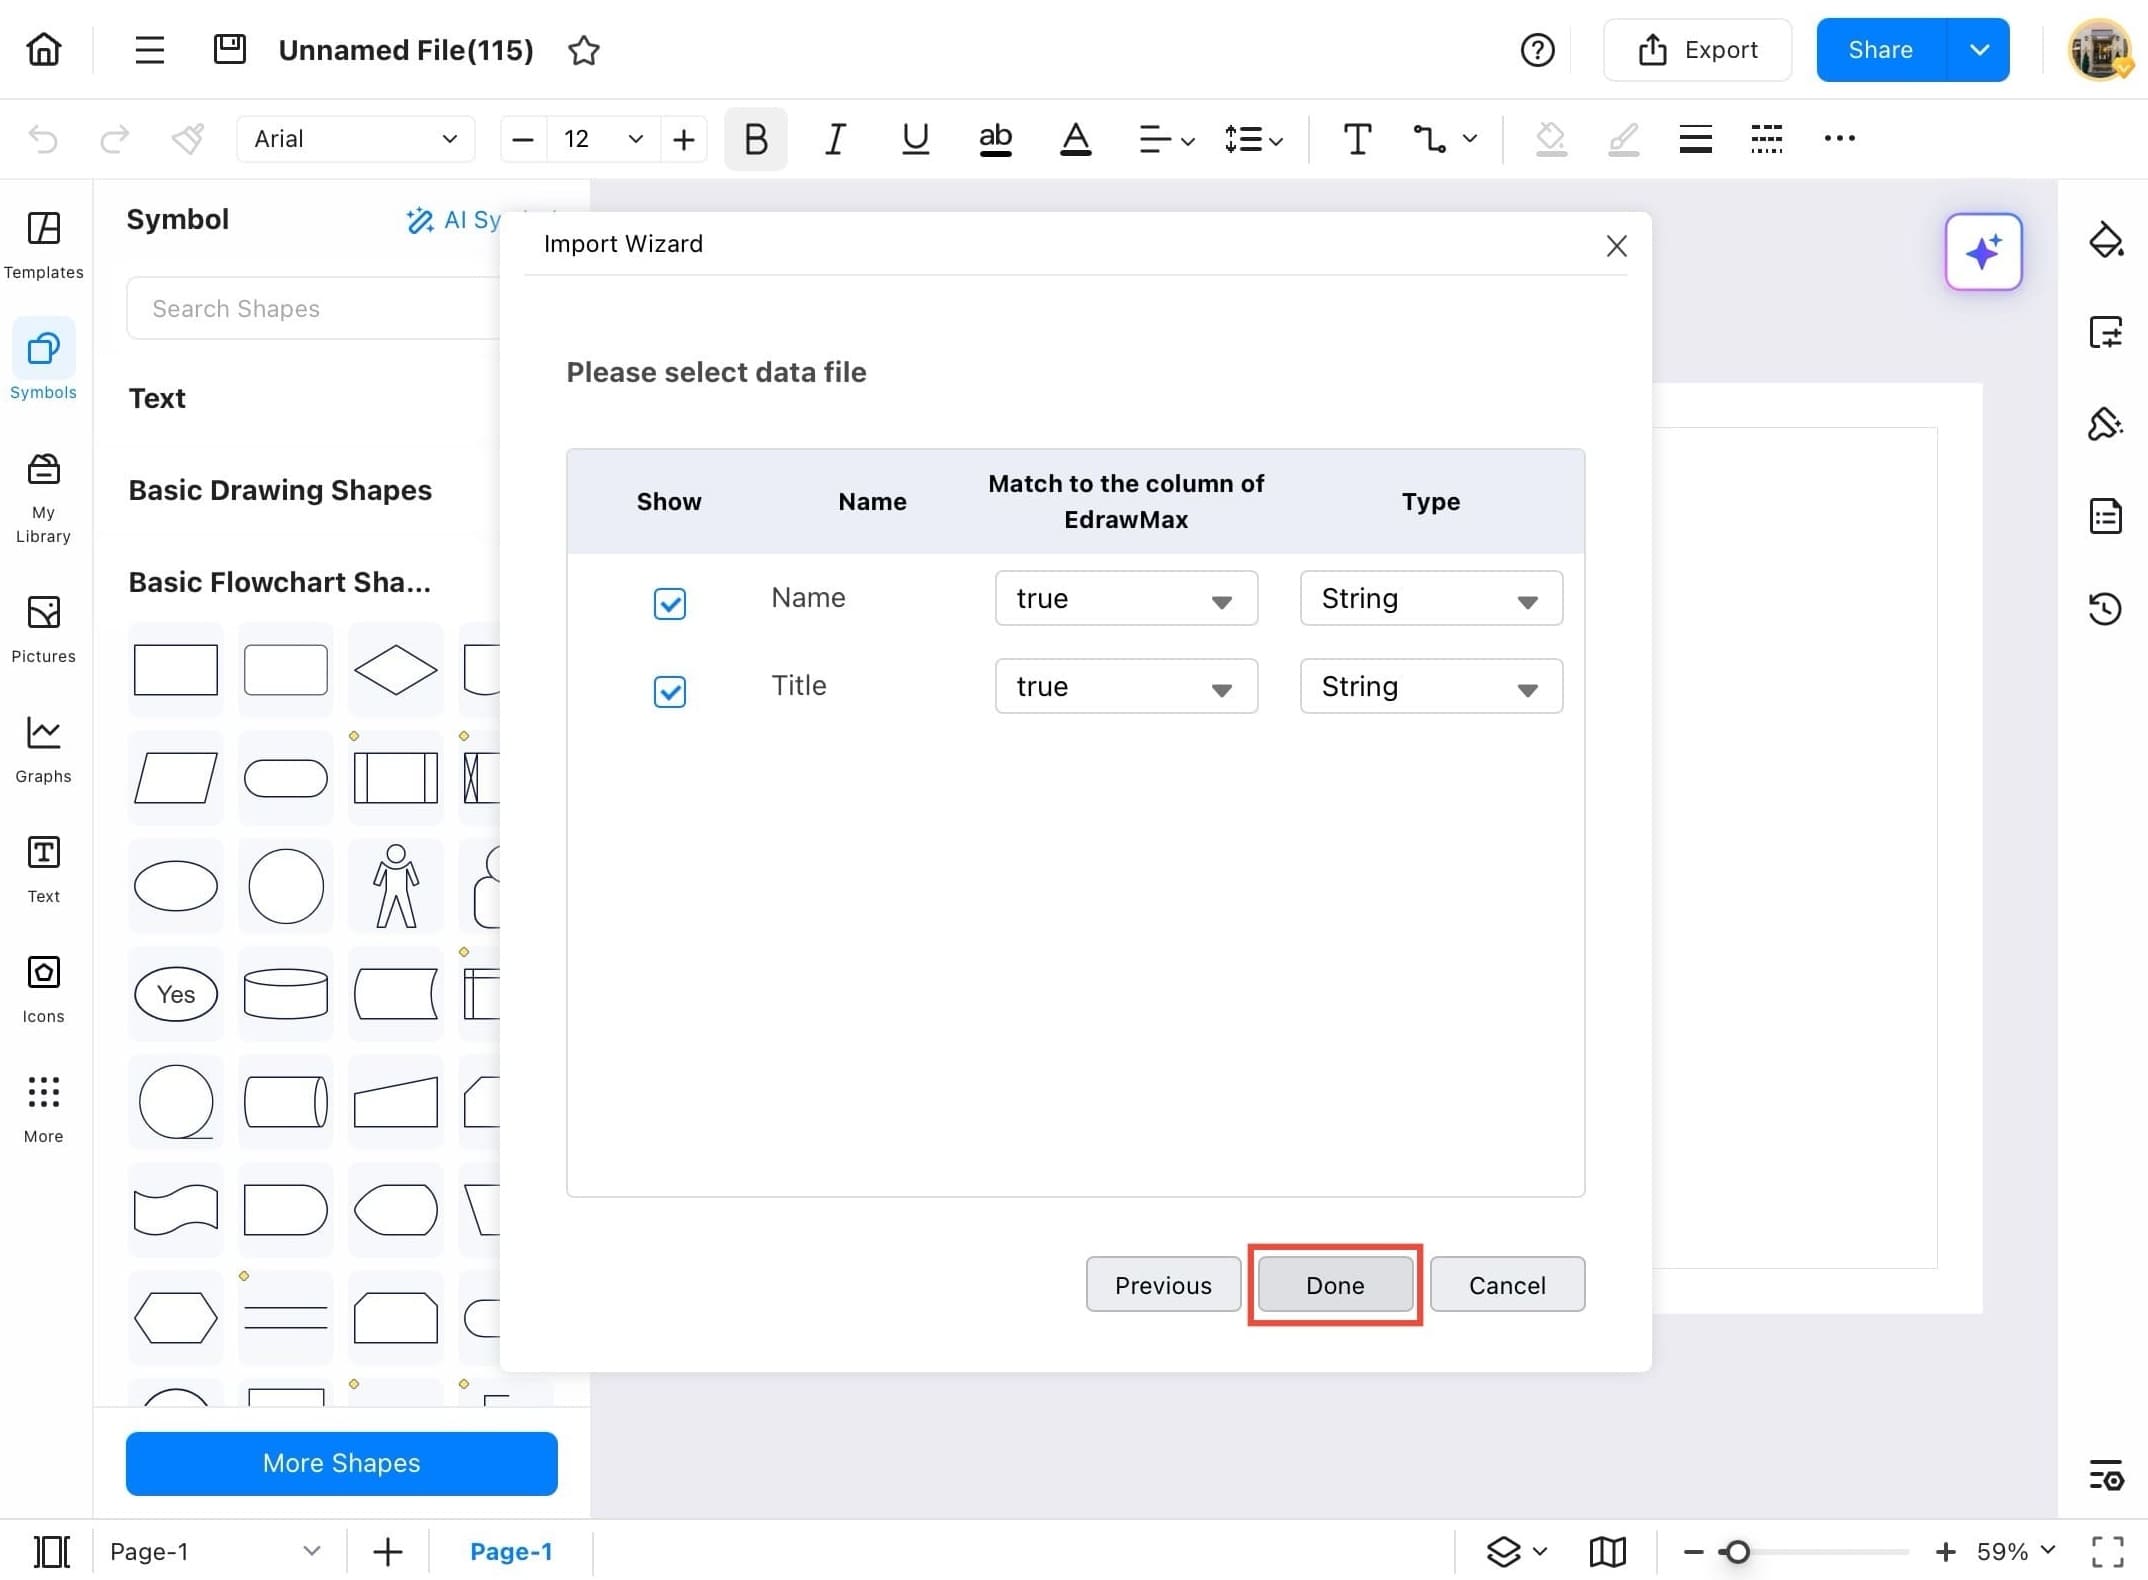Image resolution: width=2148 pixels, height=1580 pixels.
Task: Uncheck Show for the Name row
Action: [669, 603]
